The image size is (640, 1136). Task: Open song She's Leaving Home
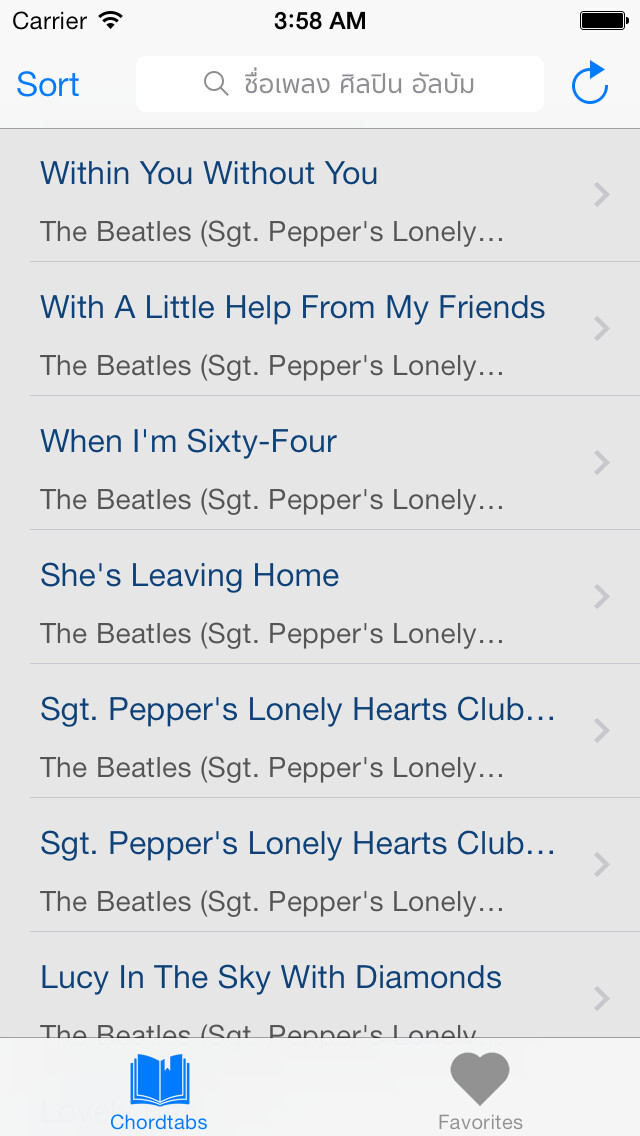pos(320,597)
